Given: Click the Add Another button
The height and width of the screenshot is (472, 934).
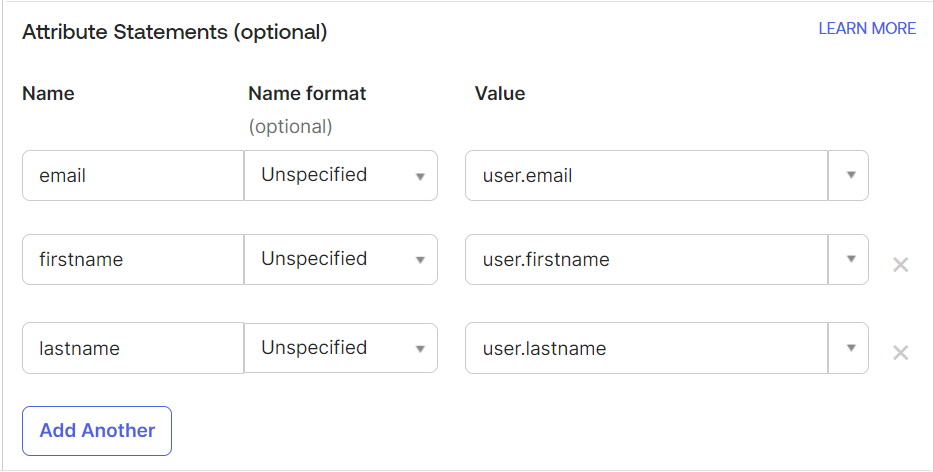Looking at the screenshot, I should point(97,431).
